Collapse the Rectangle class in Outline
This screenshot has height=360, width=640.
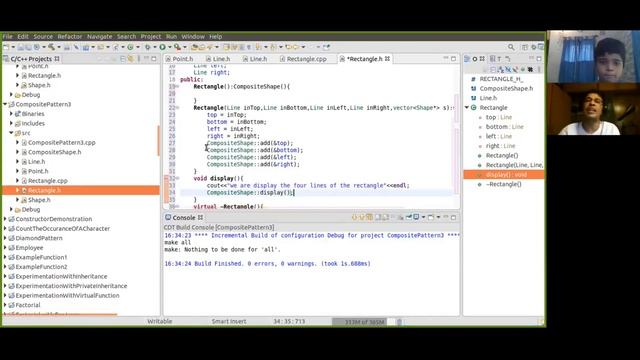click(x=467, y=108)
